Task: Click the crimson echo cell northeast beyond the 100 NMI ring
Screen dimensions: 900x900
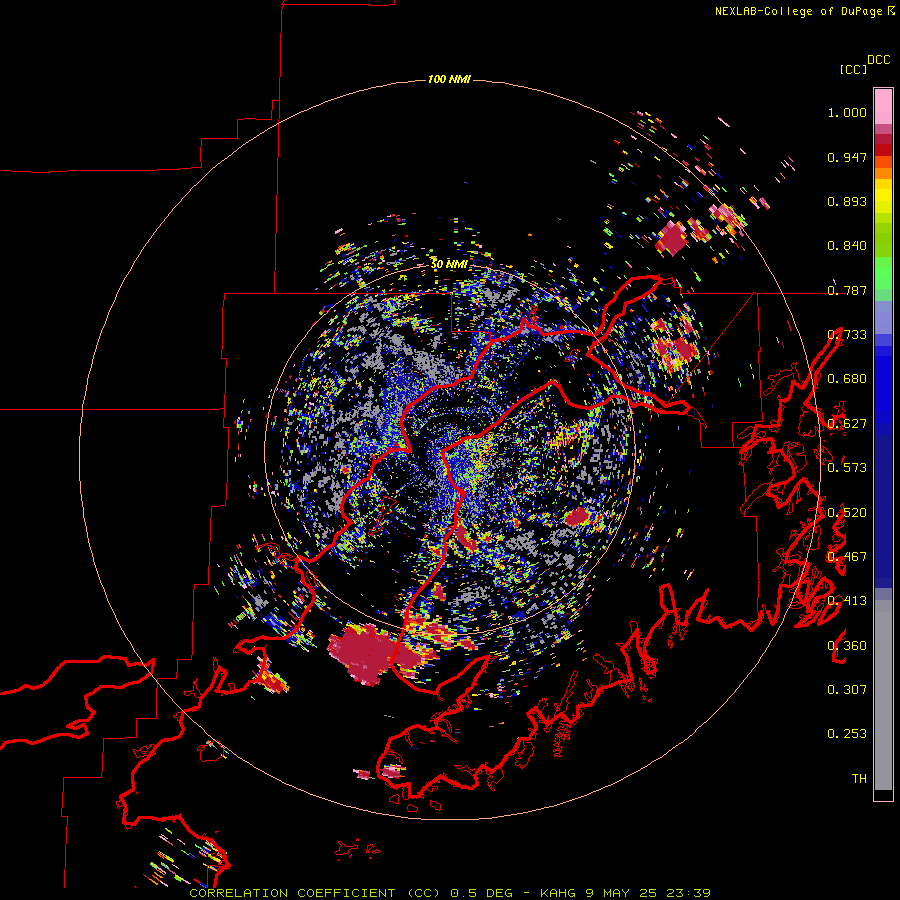Action: point(671,238)
